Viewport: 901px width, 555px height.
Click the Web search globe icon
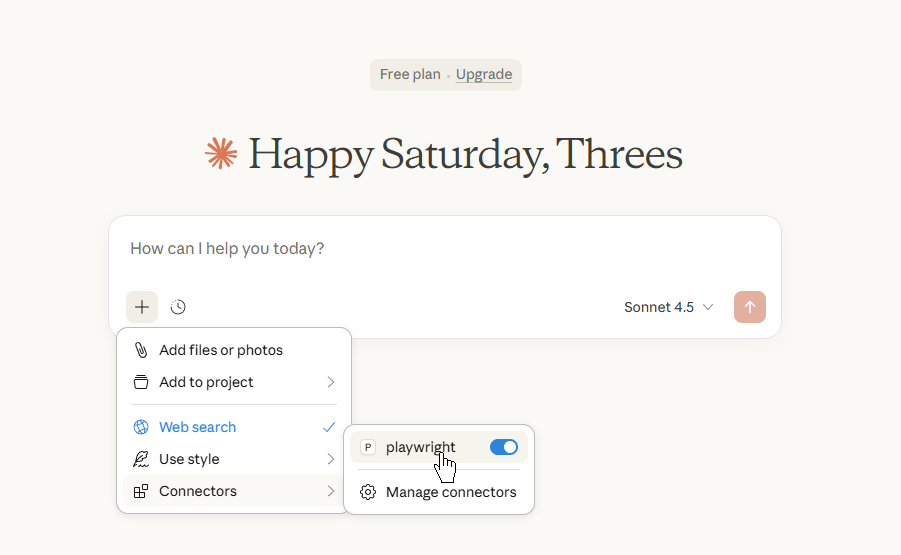pos(141,427)
